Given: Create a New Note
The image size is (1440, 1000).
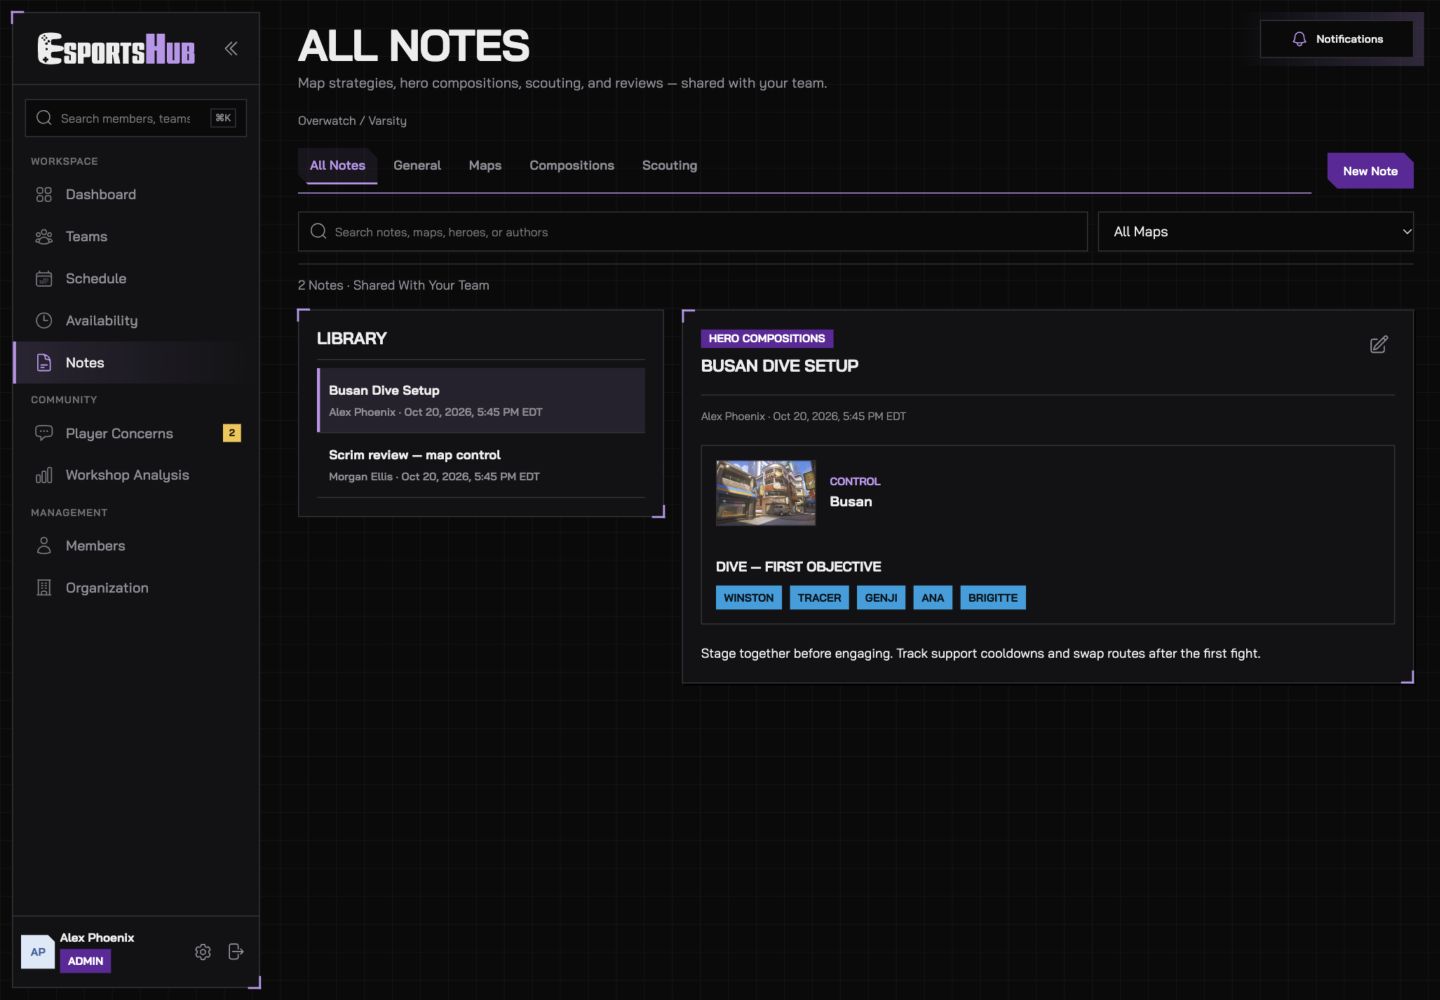Looking at the screenshot, I should pyautogui.click(x=1370, y=171).
